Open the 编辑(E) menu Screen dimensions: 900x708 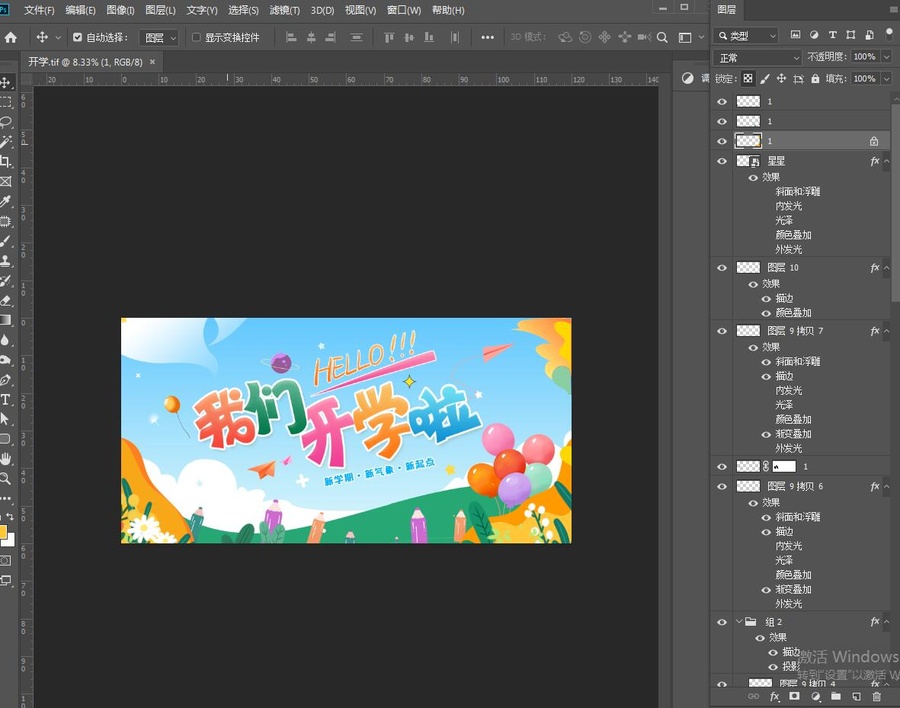[80, 10]
